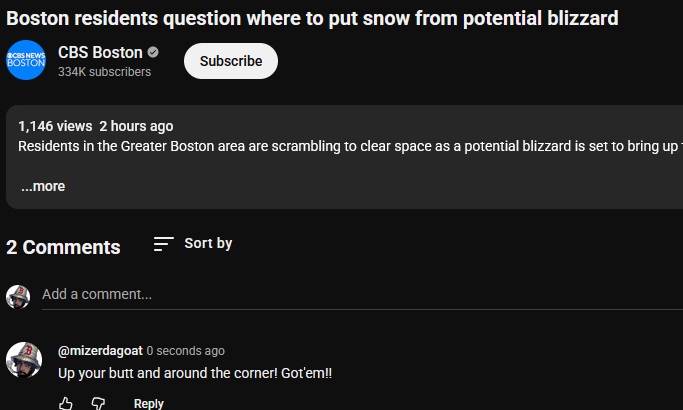The height and width of the screenshot is (410, 683).
Task: Click the verified badge beside CBS Boston
Action: coord(153,53)
